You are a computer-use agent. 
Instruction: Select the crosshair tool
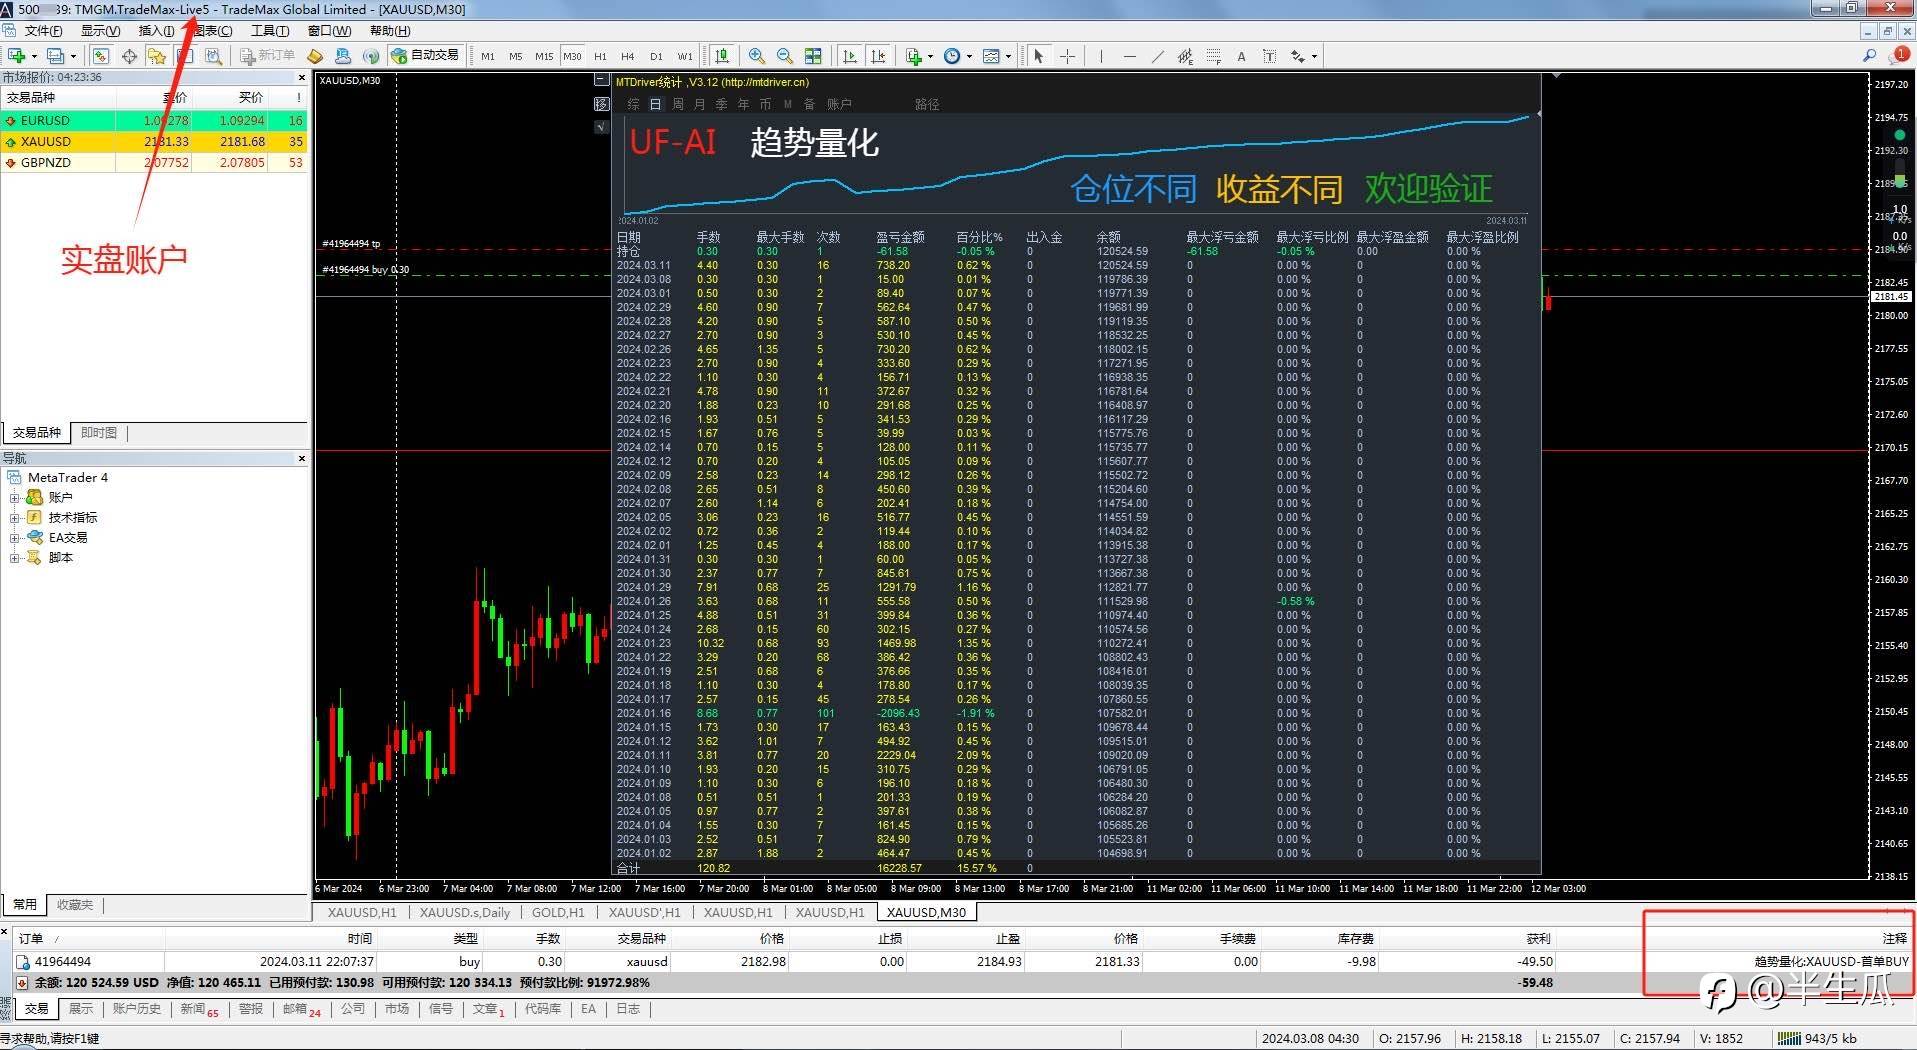[1067, 56]
